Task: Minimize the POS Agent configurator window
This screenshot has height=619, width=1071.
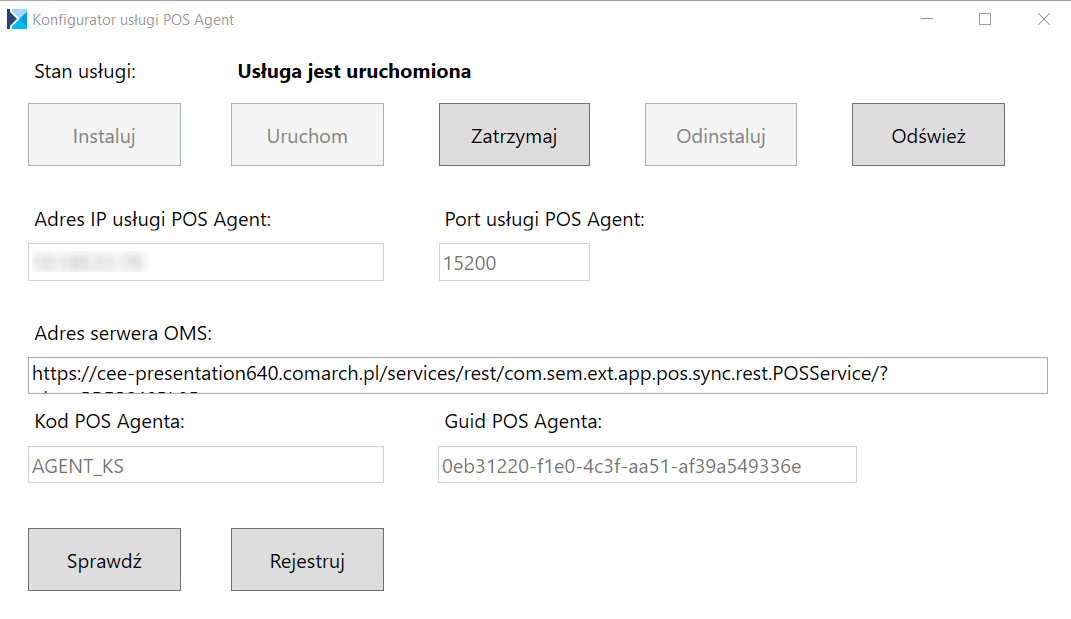Action: click(926, 19)
